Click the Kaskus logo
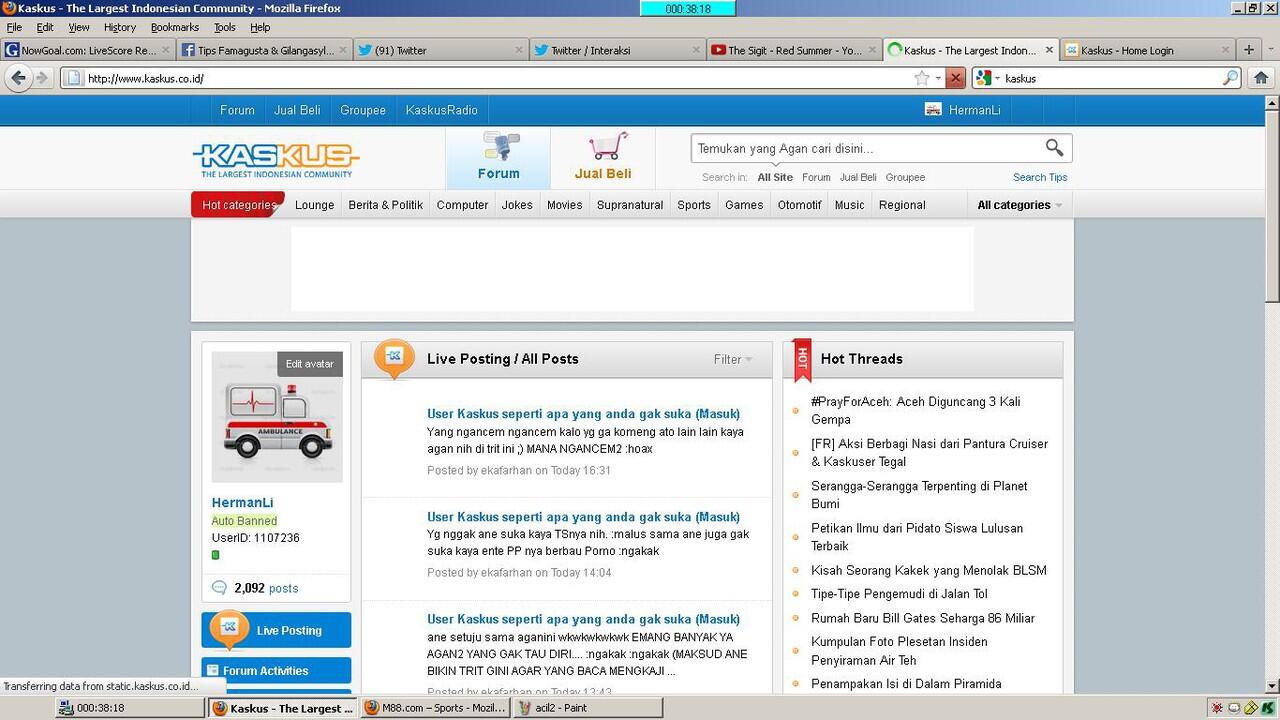Image resolution: width=1280 pixels, height=720 pixels. coord(275,160)
